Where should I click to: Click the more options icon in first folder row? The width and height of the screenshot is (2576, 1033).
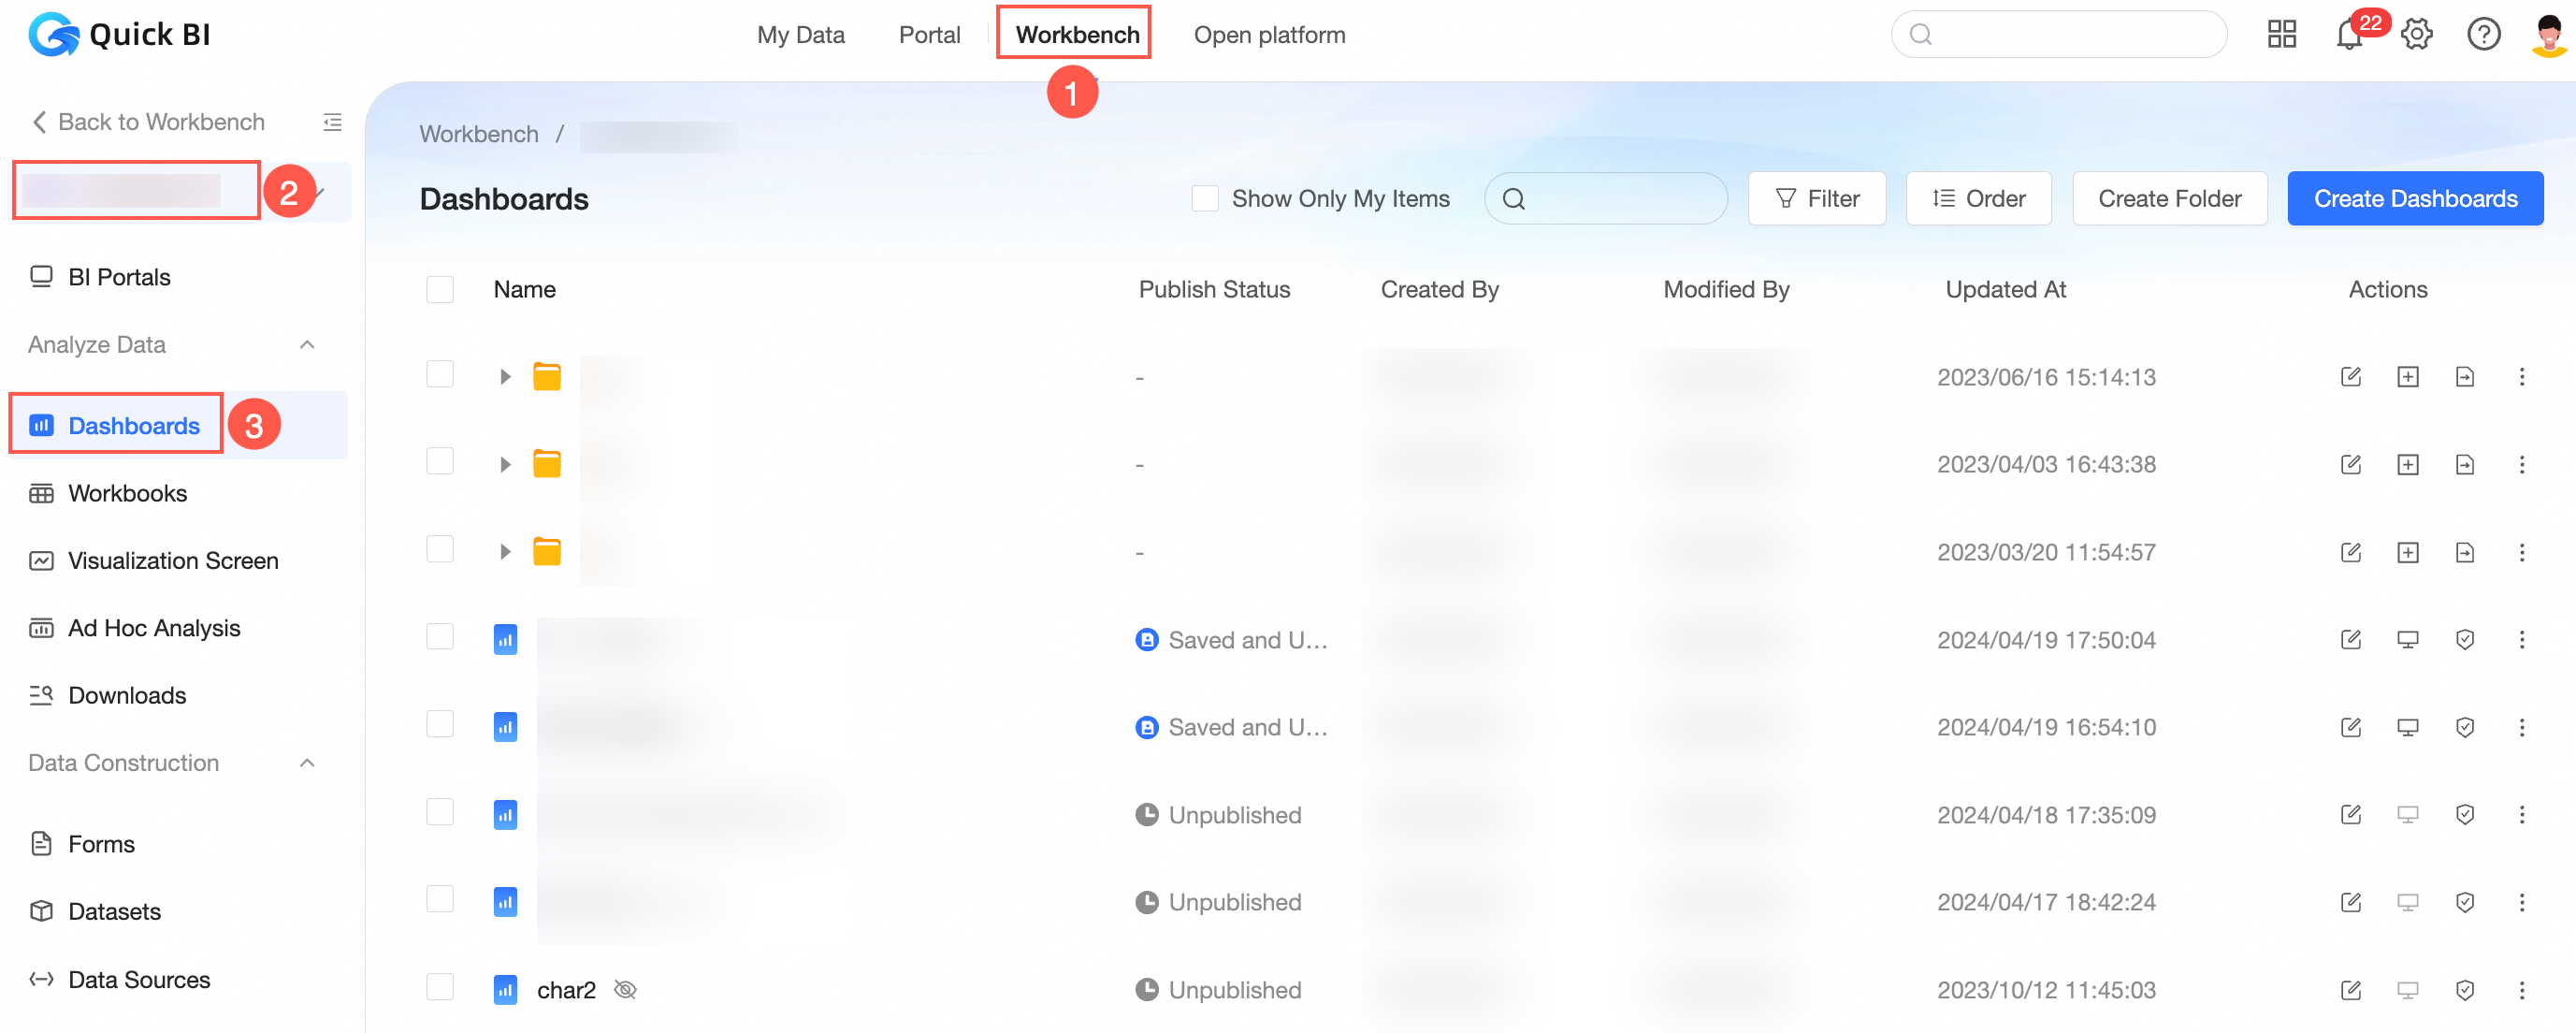[2521, 377]
